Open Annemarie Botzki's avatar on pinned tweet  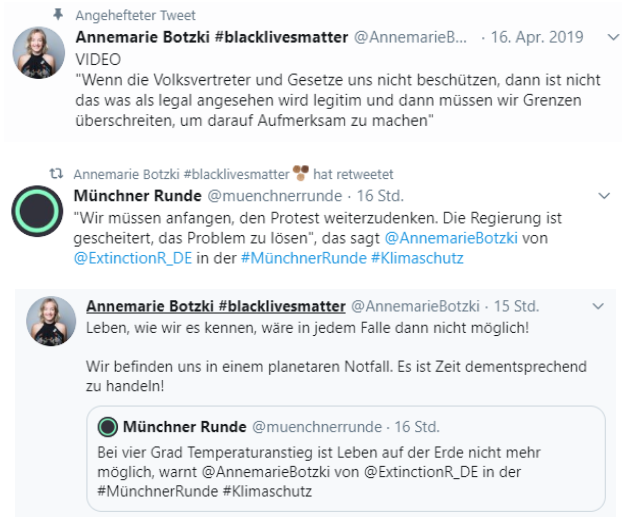tap(39, 53)
